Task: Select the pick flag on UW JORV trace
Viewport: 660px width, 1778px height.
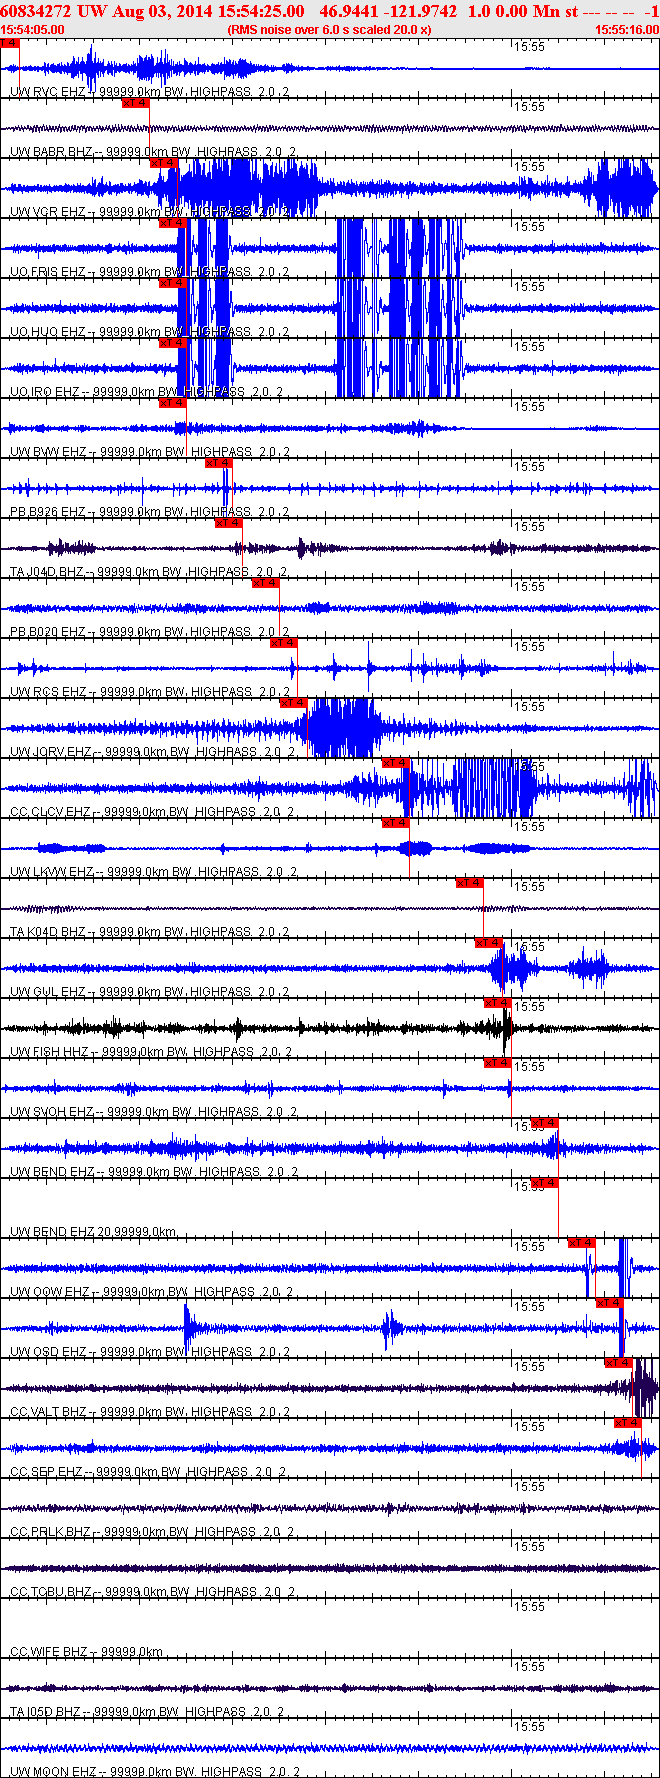Action: coord(293,703)
